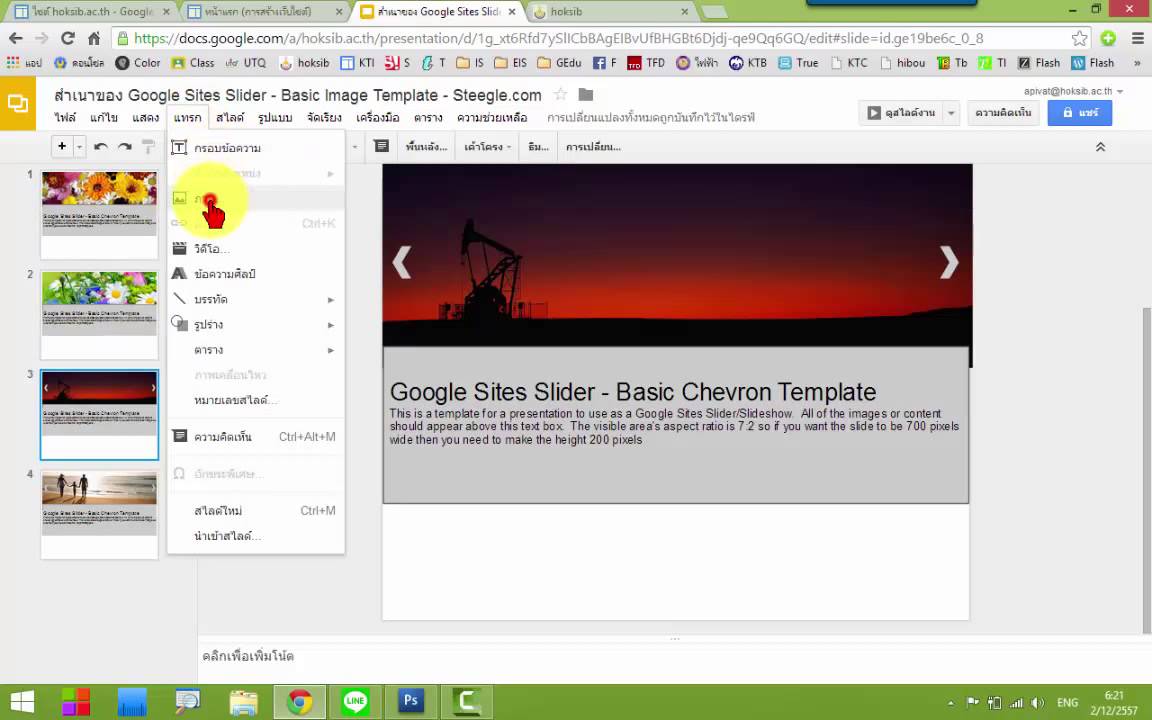Click the left chevron on slide image
1152x720 pixels.
pyautogui.click(x=401, y=262)
